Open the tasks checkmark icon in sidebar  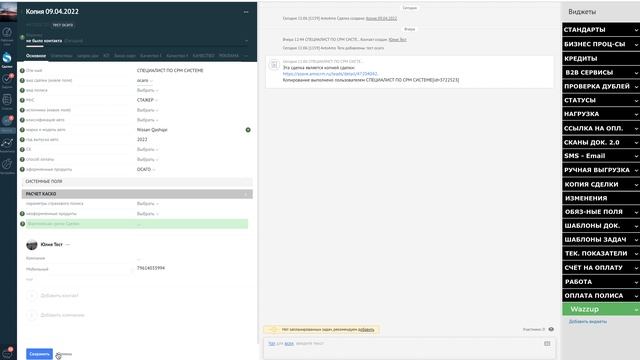[7, 80]
